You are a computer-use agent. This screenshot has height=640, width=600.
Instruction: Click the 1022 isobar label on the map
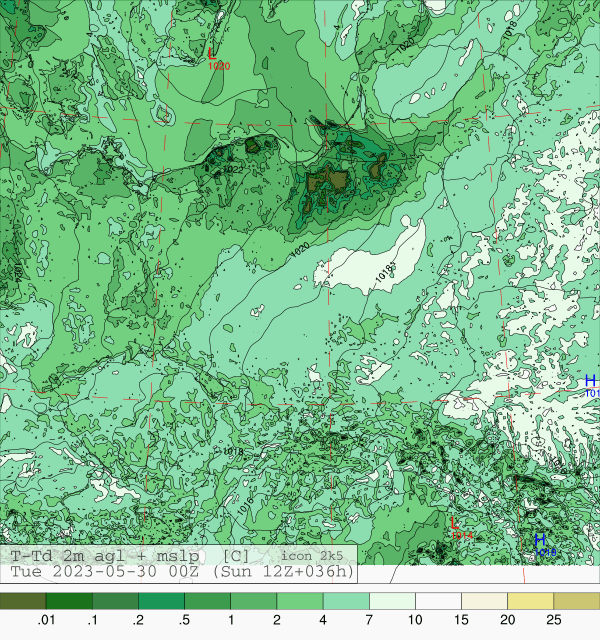click(x=233, y=169)
